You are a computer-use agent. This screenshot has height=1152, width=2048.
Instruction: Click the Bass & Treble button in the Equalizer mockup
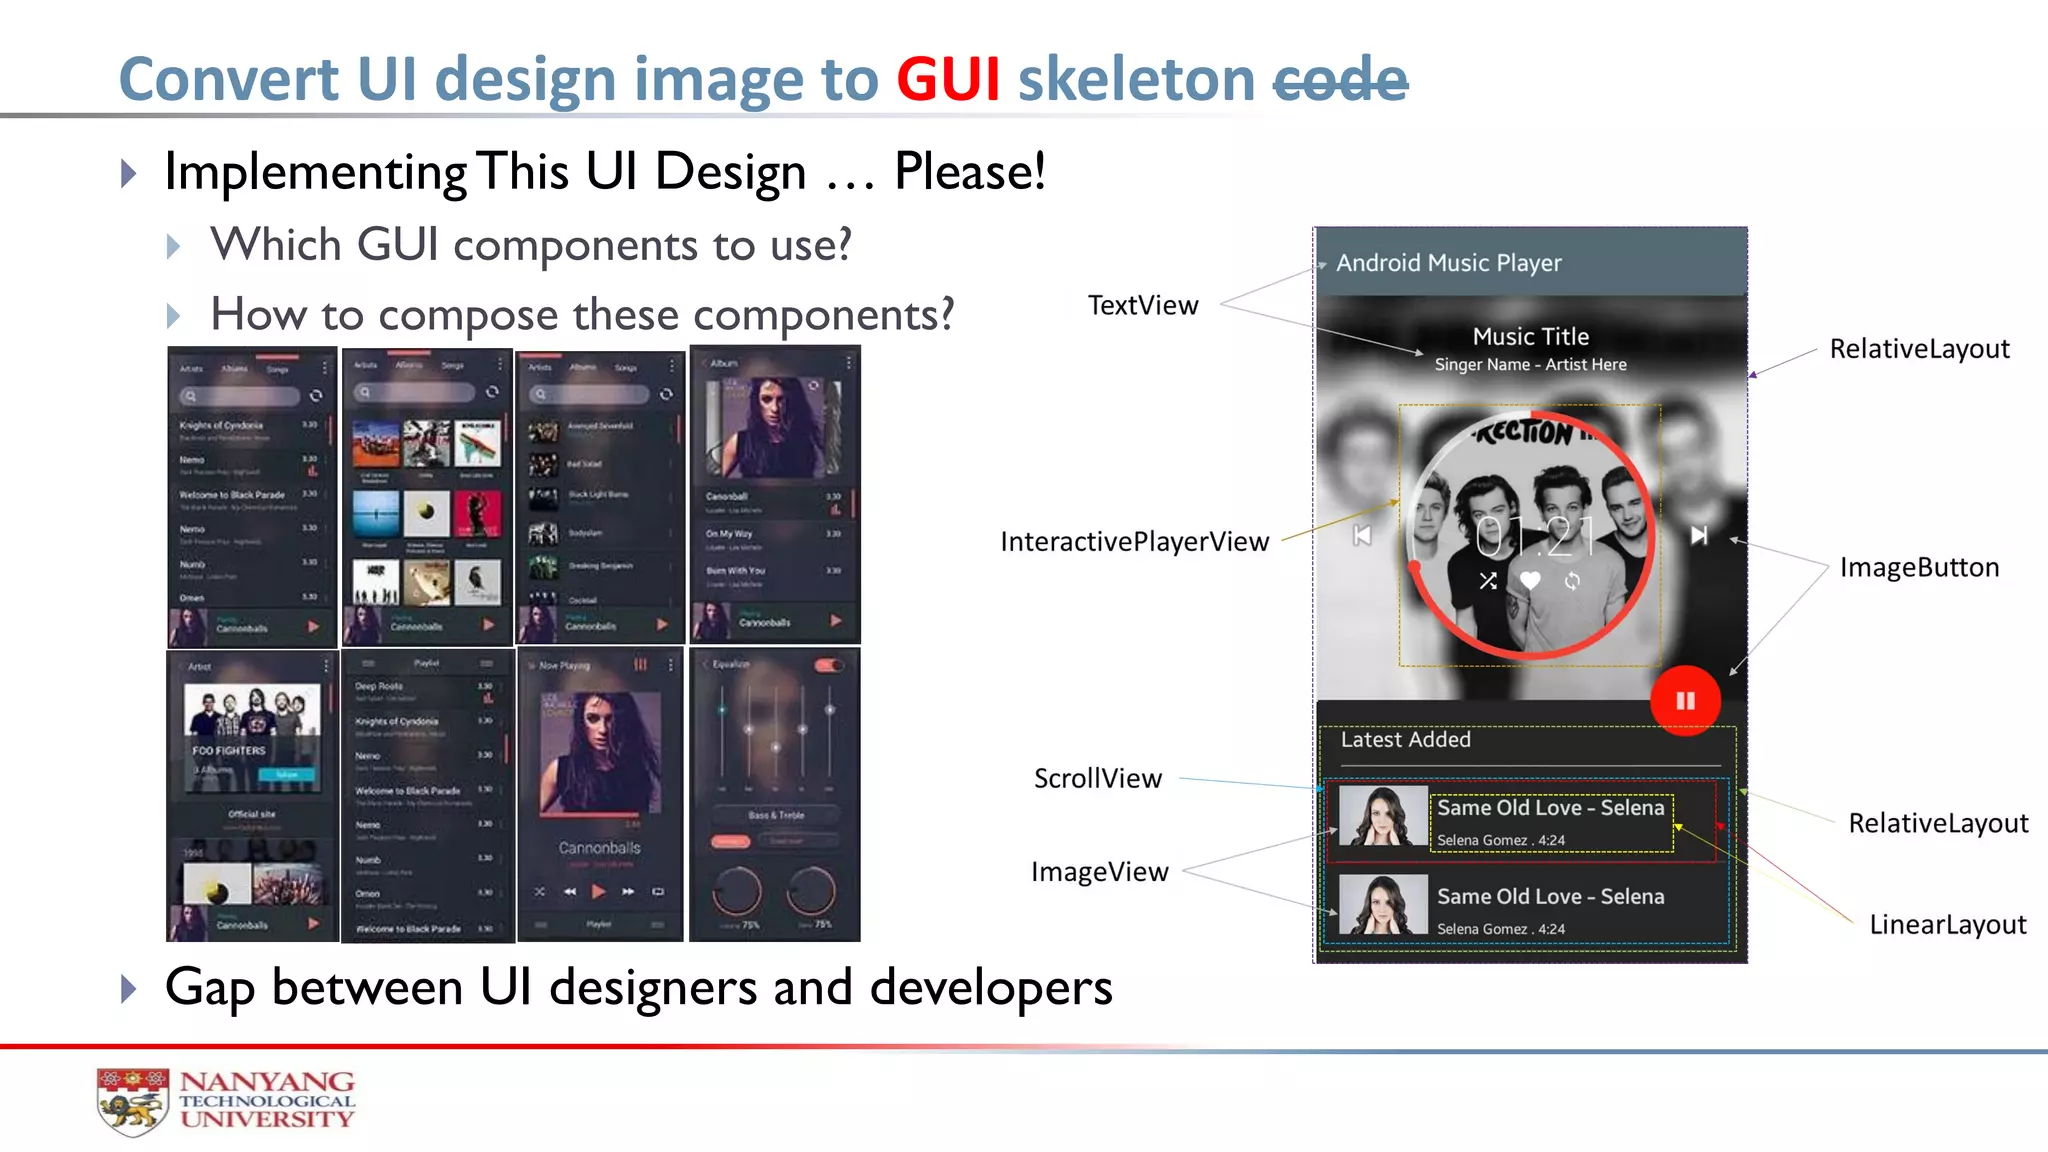[x=775, y=816]
